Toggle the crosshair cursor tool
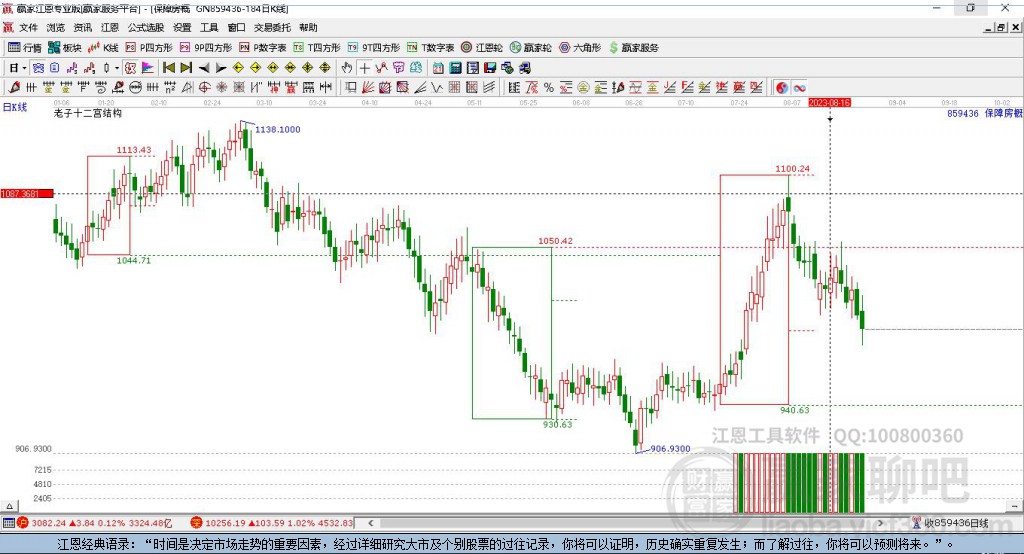 [364, 68]
